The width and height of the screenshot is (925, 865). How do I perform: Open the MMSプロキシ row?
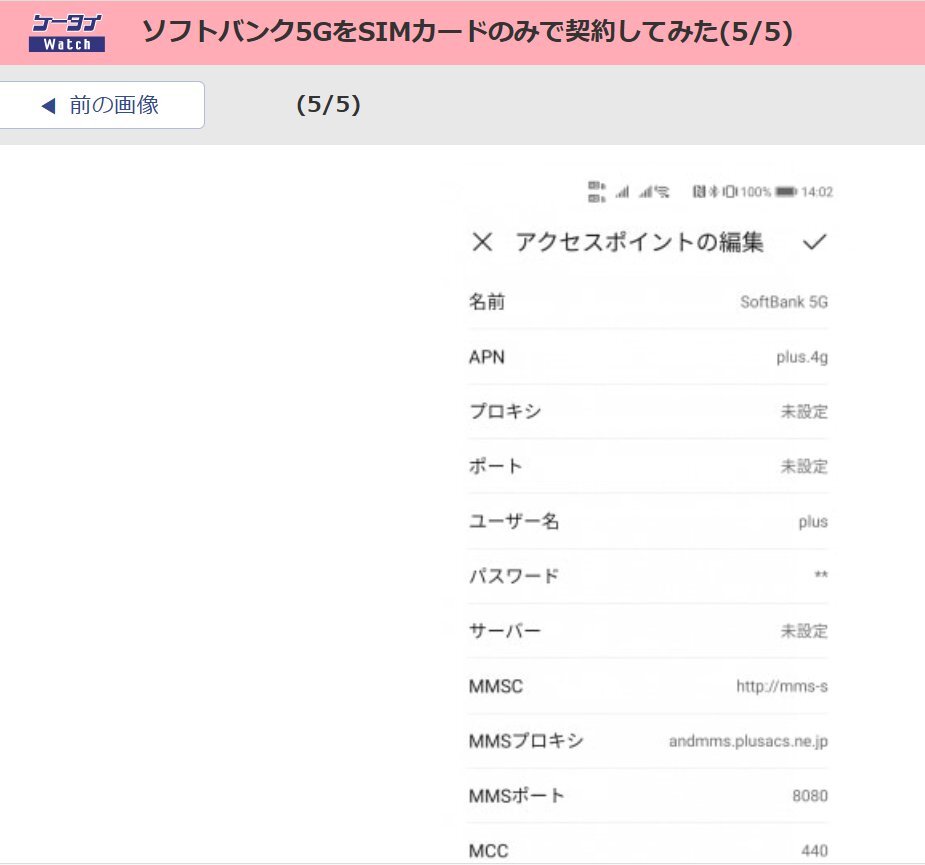coord(648,742)
